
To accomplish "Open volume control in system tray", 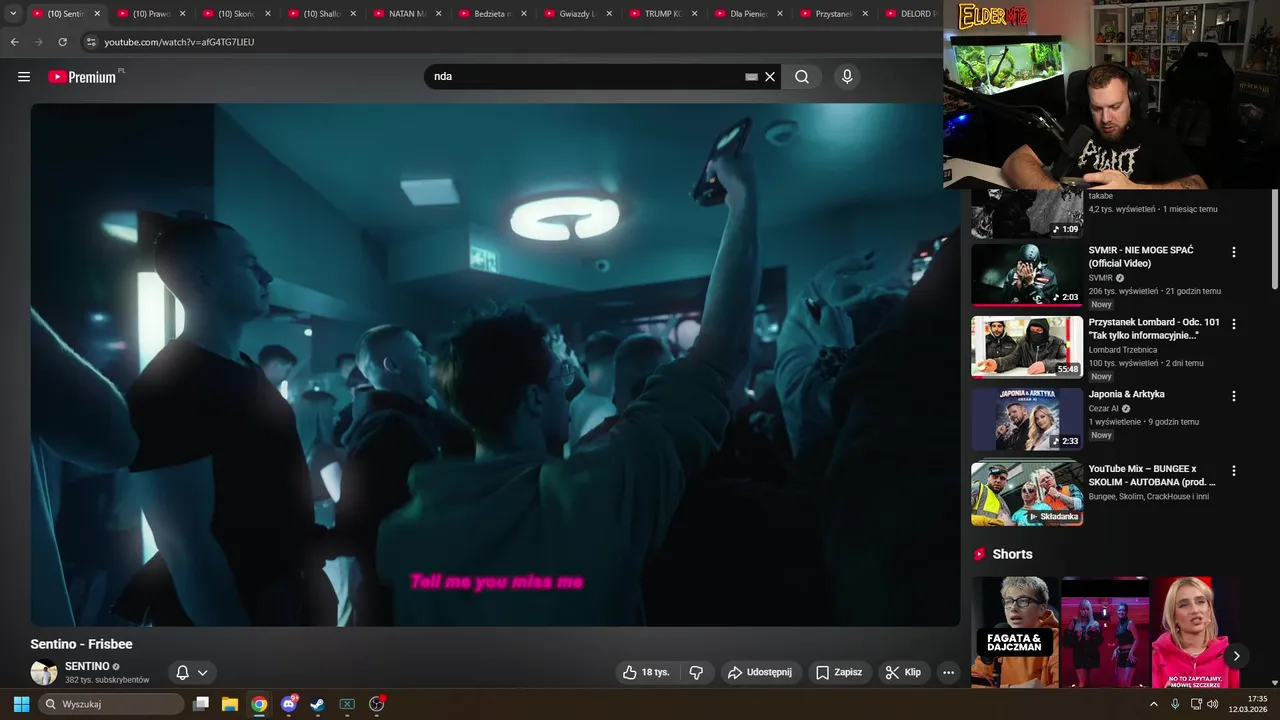I will (x=1213, y=704).
